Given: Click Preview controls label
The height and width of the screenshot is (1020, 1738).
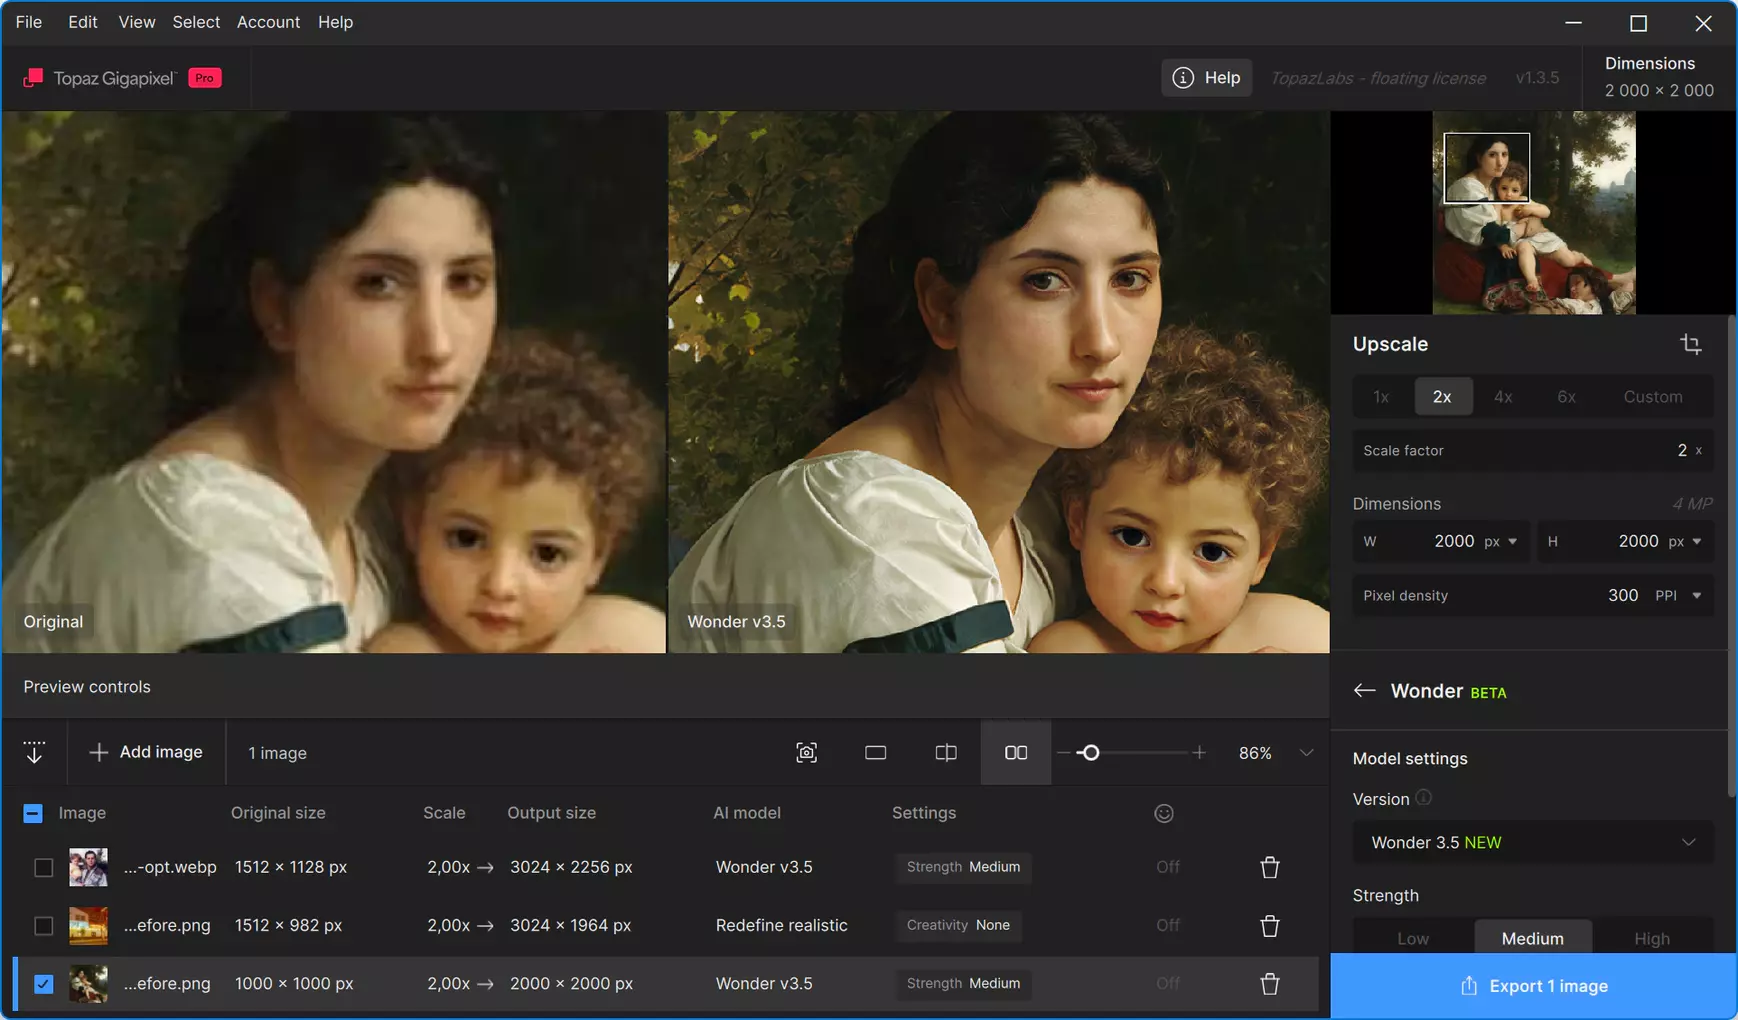Looking at the screenshot, I should coord(87,687).
